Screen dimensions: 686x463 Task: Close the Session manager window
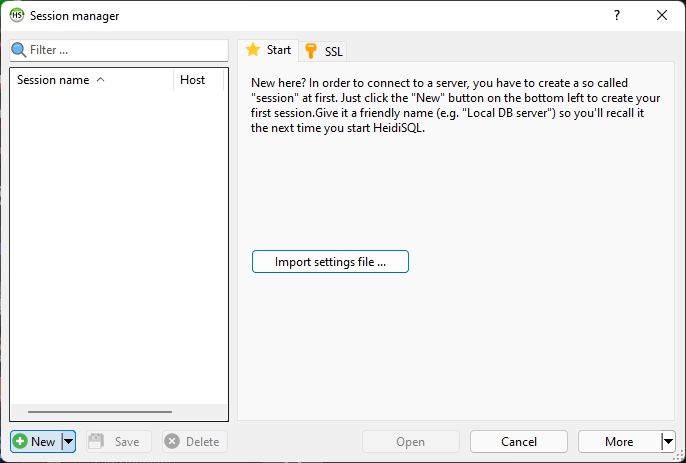(x=661, y=15)
